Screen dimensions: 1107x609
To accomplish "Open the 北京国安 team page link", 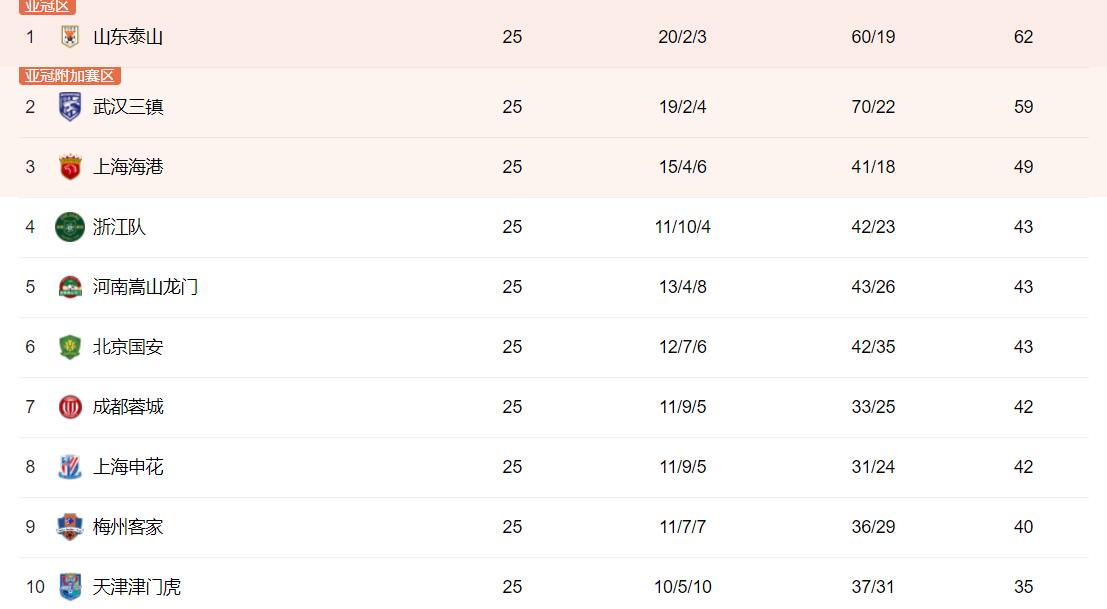I will (128, 346).
